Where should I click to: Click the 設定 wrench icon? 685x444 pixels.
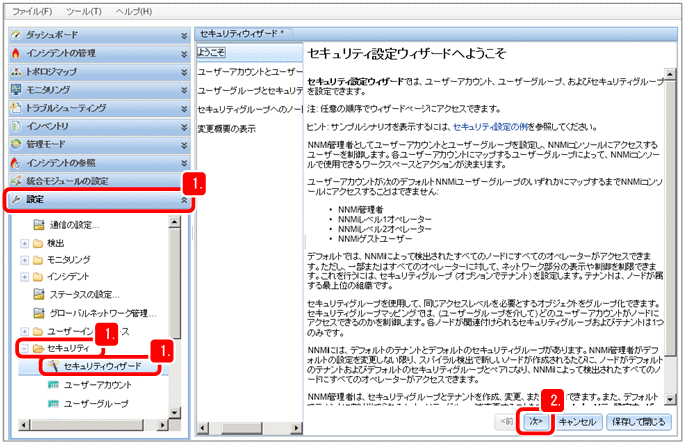(x=16, y=199)
